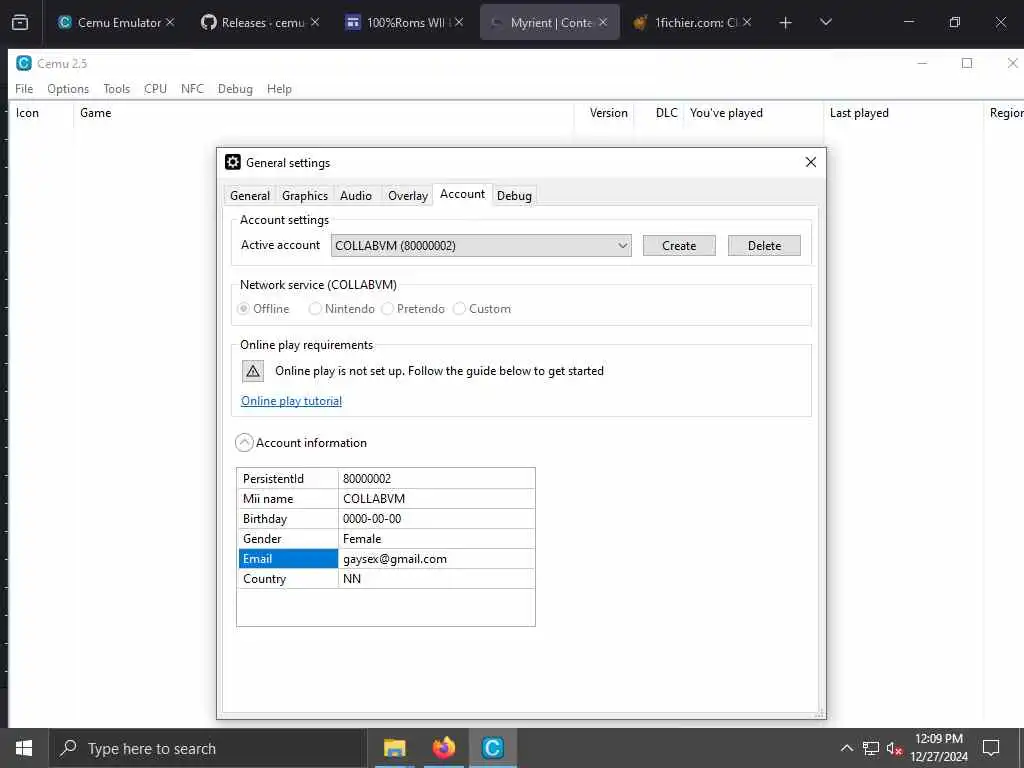Screen dimensions: 1024x768
Task: Open the Active account dropdown
Action: click(481, 246)
